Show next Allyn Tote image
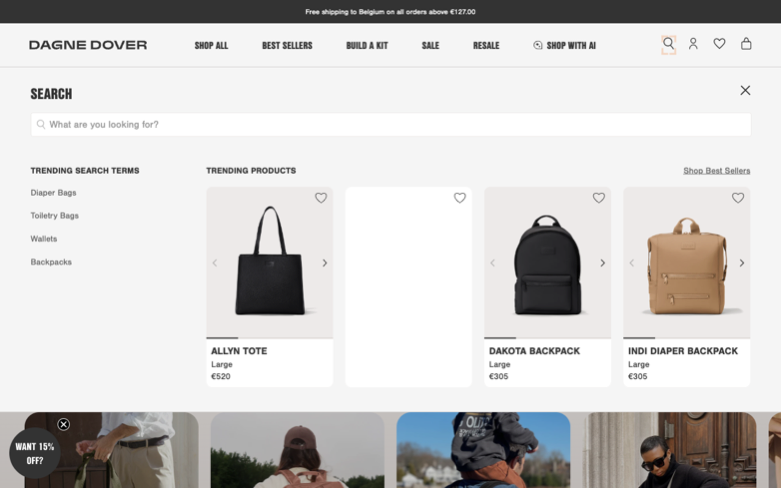781x488 pixels. 325,263
